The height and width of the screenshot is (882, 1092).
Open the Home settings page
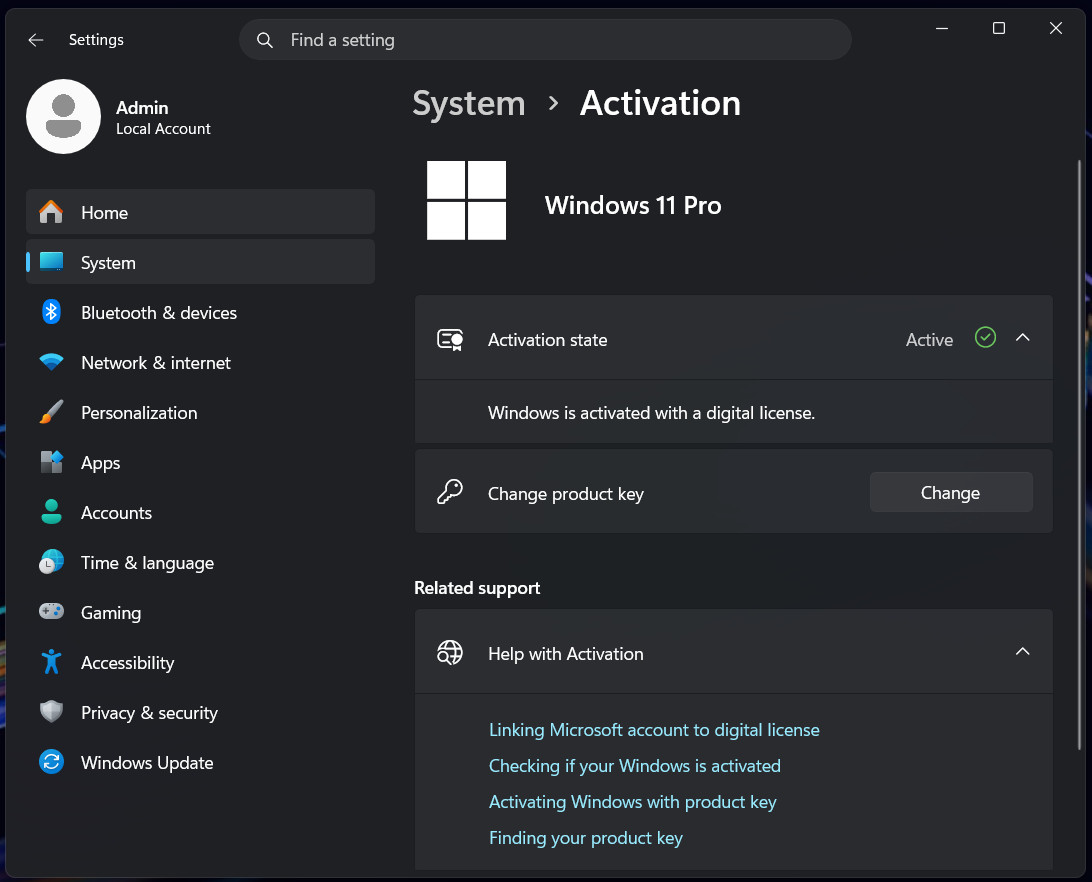pos(201,212)
